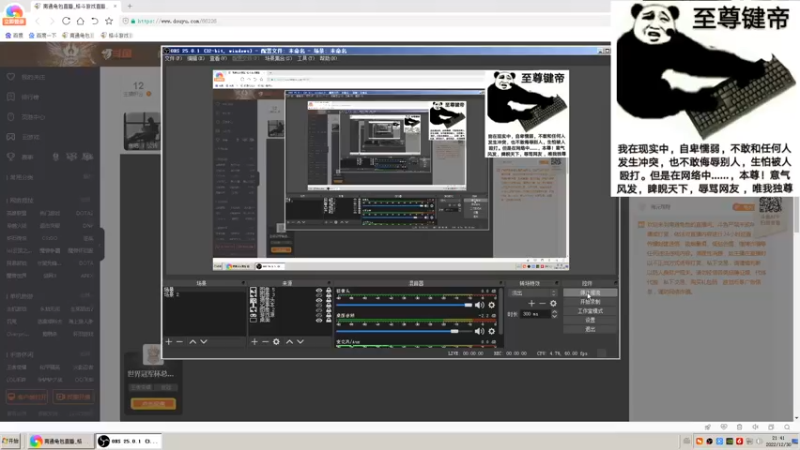The image size is (800, 450).
Task: Move the scene up with the scenes panel up arrow
Action: click(x=193, y=341)
